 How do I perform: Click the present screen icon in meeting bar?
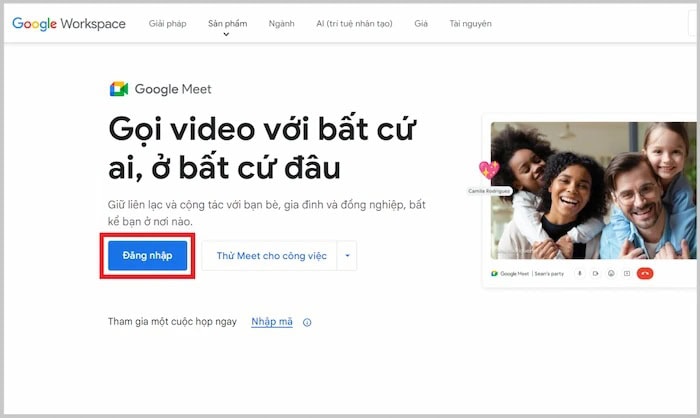pos(626,273)
